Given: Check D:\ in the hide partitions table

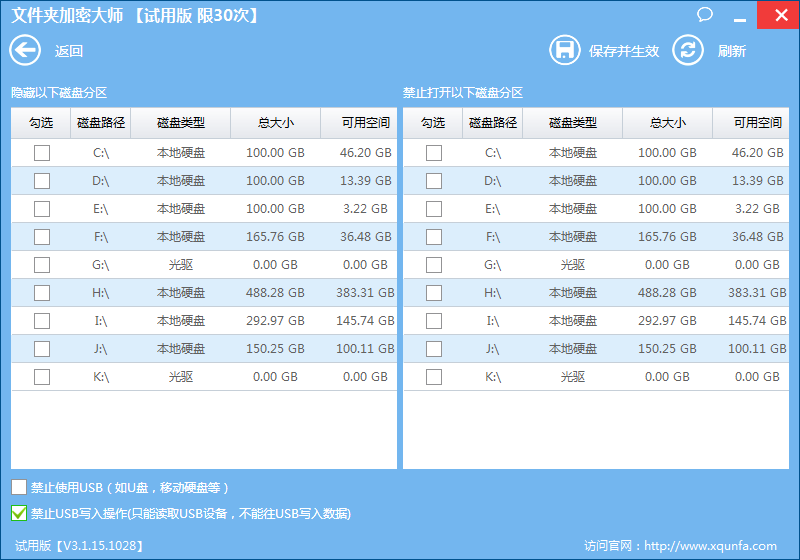Looking at the screenshot, I should click(42, 181).
